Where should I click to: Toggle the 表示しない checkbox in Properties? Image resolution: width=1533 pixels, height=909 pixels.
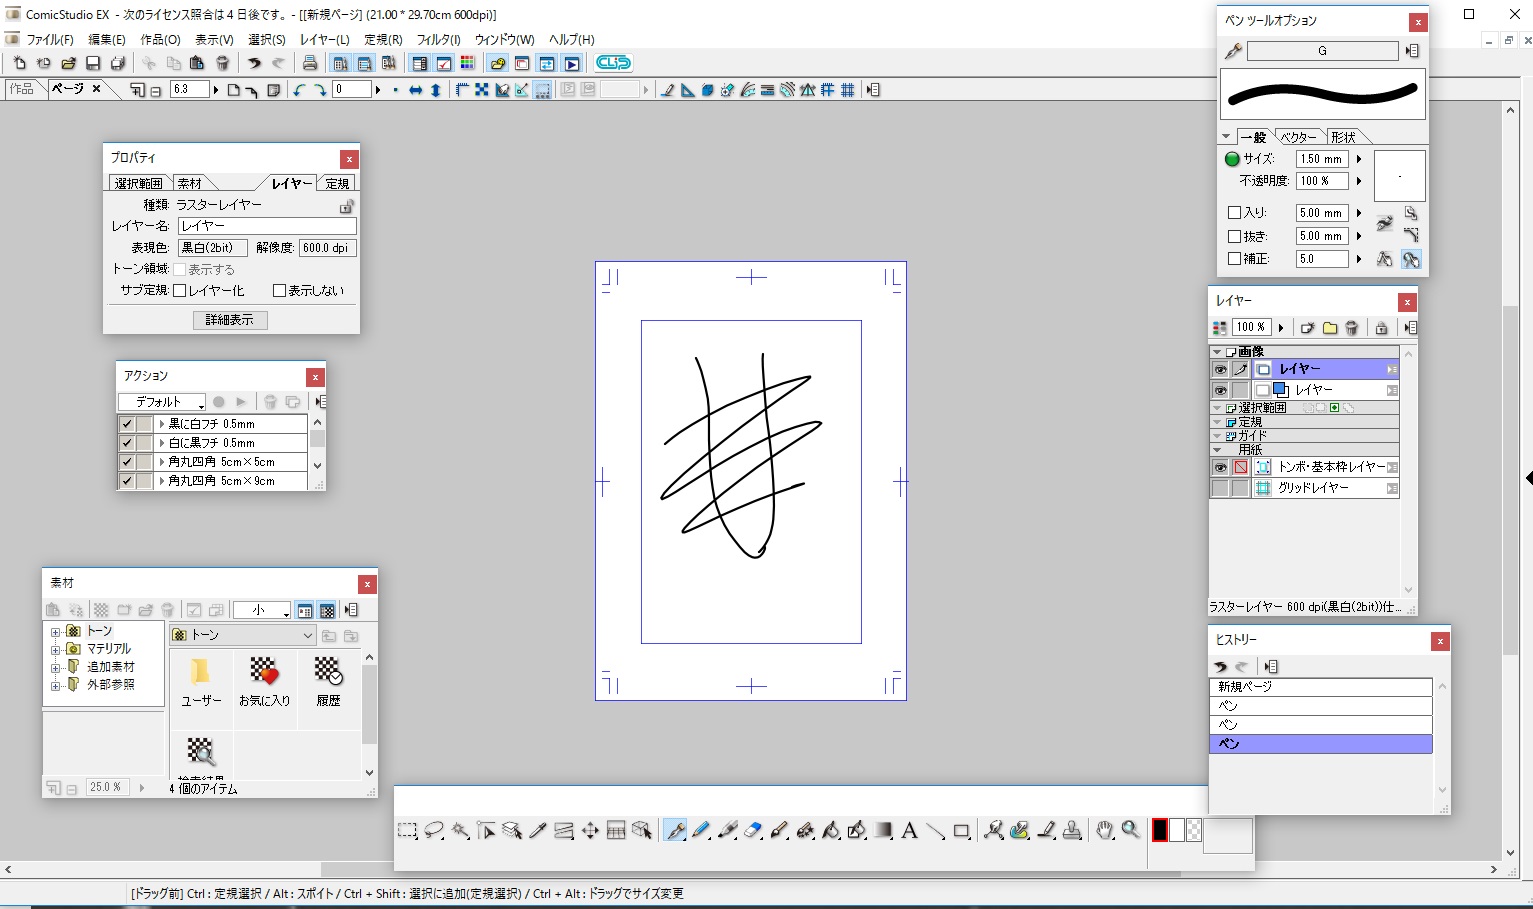pos(280,291)
